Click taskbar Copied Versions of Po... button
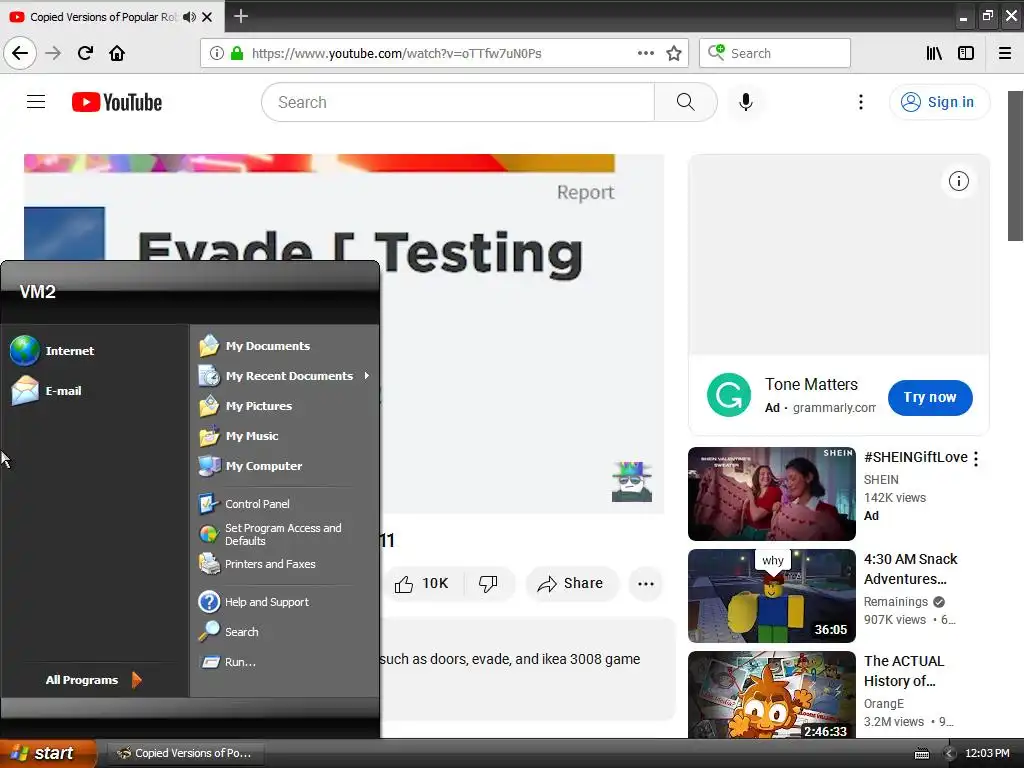 tap(185, 753)
